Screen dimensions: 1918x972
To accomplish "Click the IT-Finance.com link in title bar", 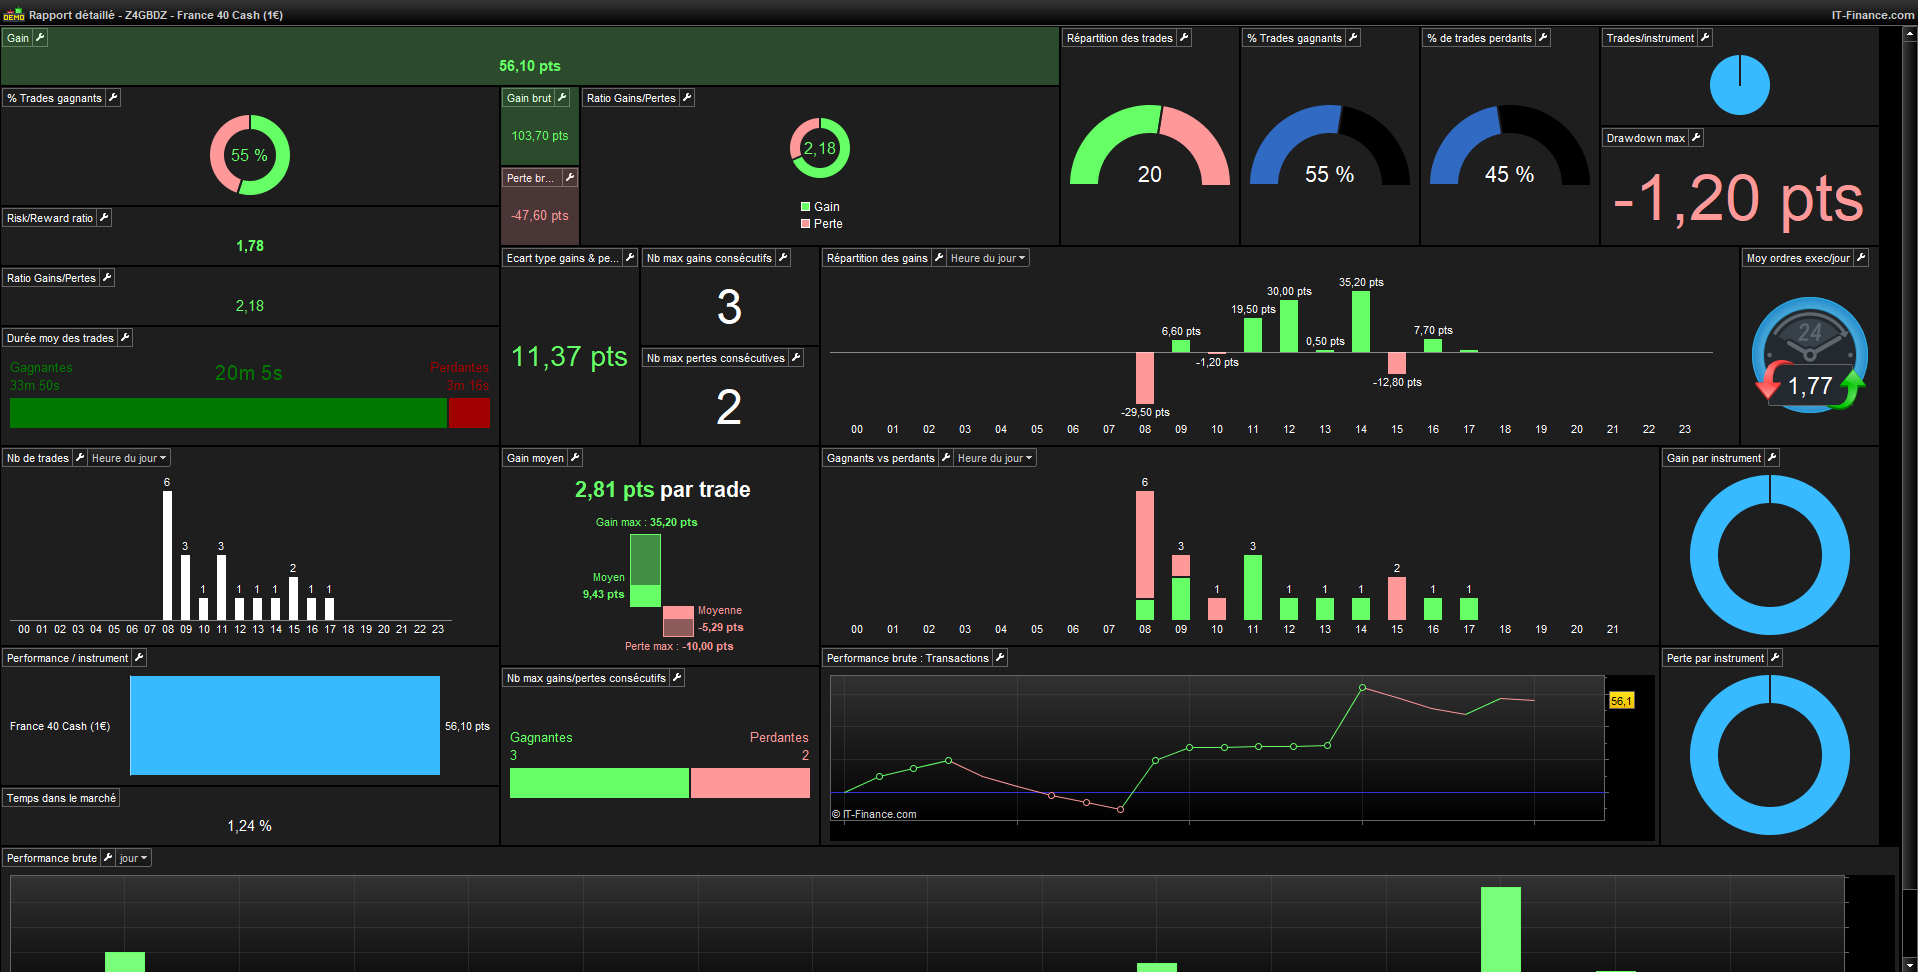I will 1872,15.
